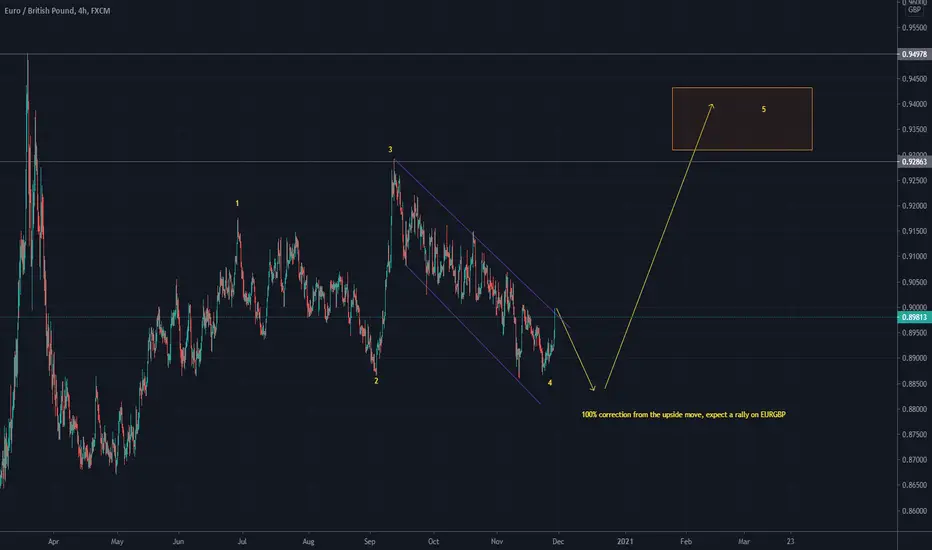Click the 0.86500 price axis label
The width and height of the screenshot is (932, 550).
pos(914,485)
